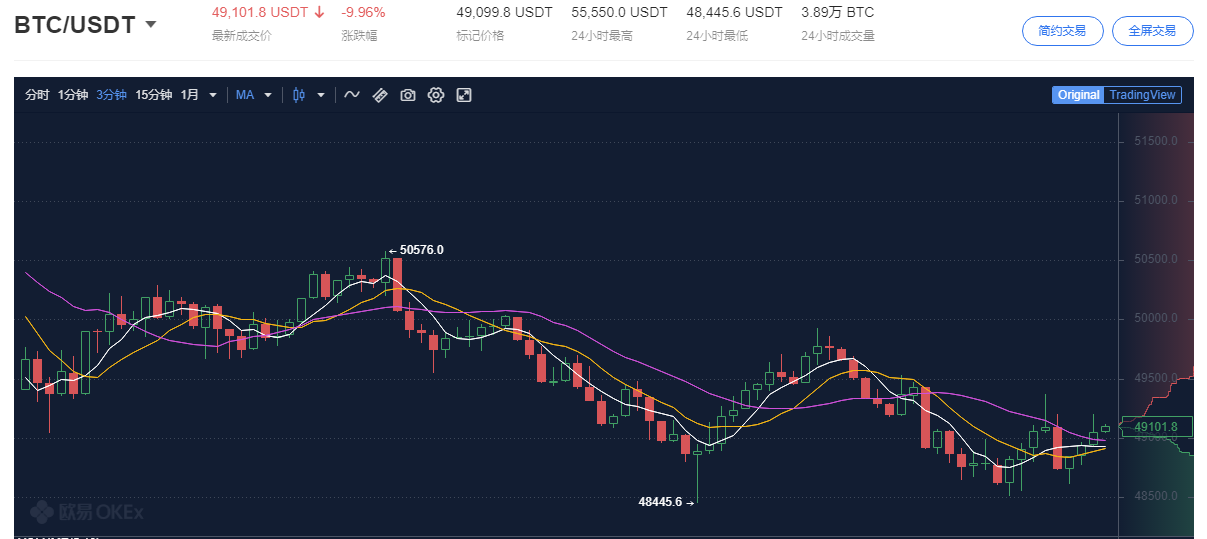Screen dimensions: 1207x539
Task: Click the candlestick chart type icon
Action: click(298, 95)
